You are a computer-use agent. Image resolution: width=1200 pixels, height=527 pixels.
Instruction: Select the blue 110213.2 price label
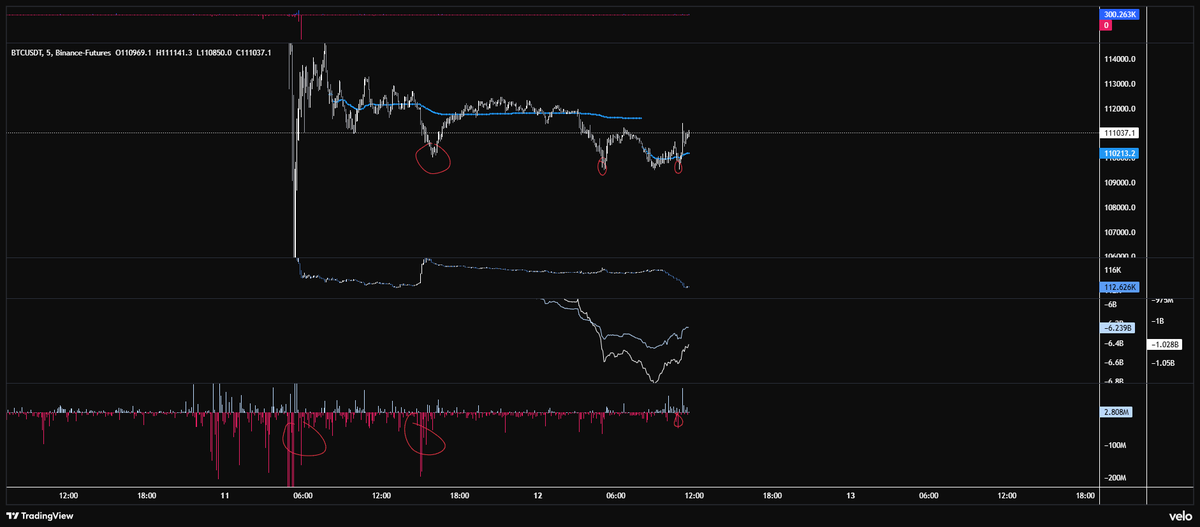pyautogui.click(x=1119, y=154)
